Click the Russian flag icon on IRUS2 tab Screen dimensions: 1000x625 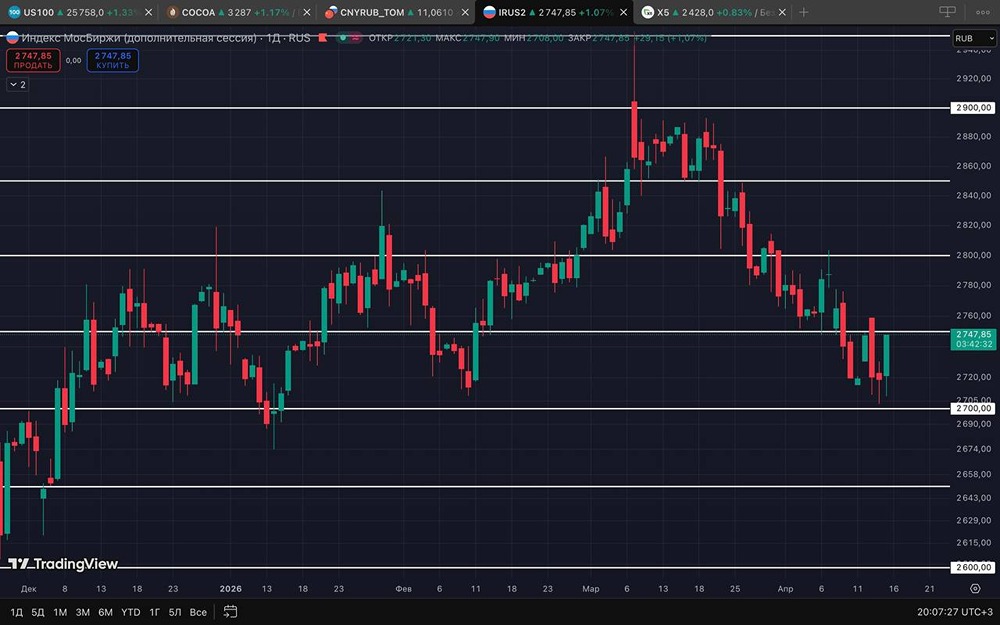coord(490,12)
